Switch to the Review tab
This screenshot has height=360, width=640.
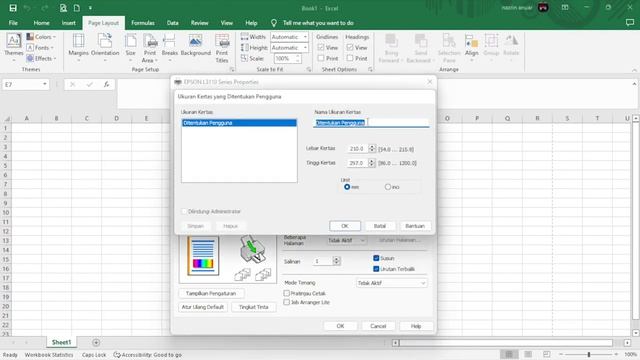coord(200,23)
